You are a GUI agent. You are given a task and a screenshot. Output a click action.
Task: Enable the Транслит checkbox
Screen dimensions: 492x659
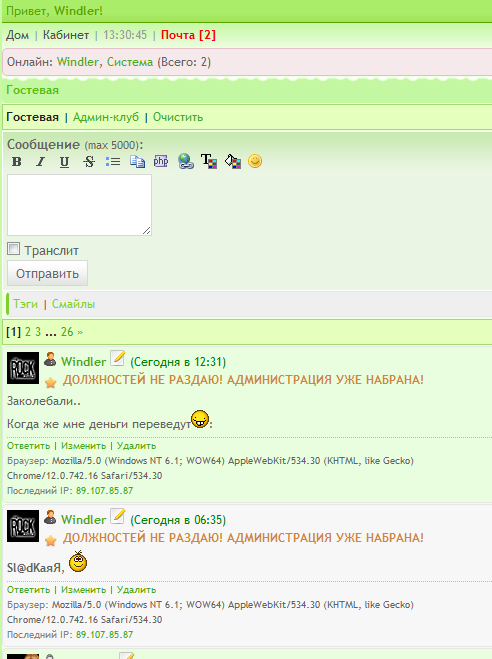click(13, 249)
